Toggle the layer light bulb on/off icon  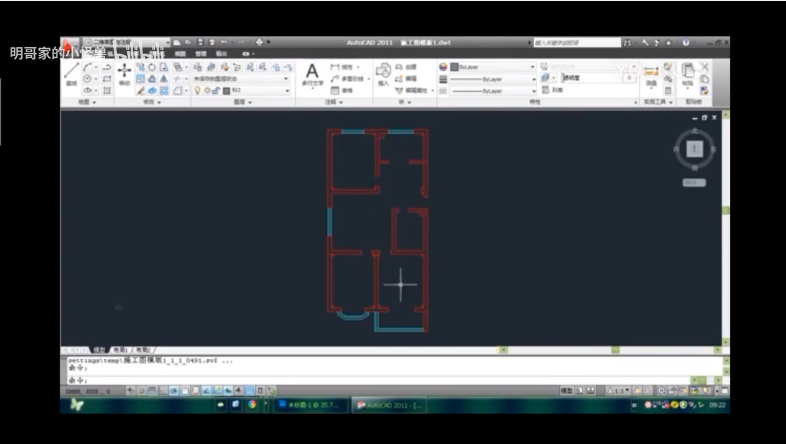click(197, 90)
